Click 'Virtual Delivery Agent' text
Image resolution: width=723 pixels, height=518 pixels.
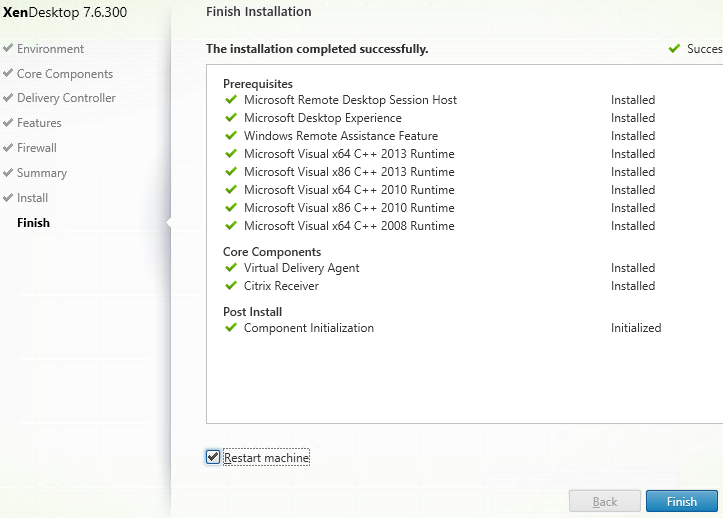coord(302,268)
